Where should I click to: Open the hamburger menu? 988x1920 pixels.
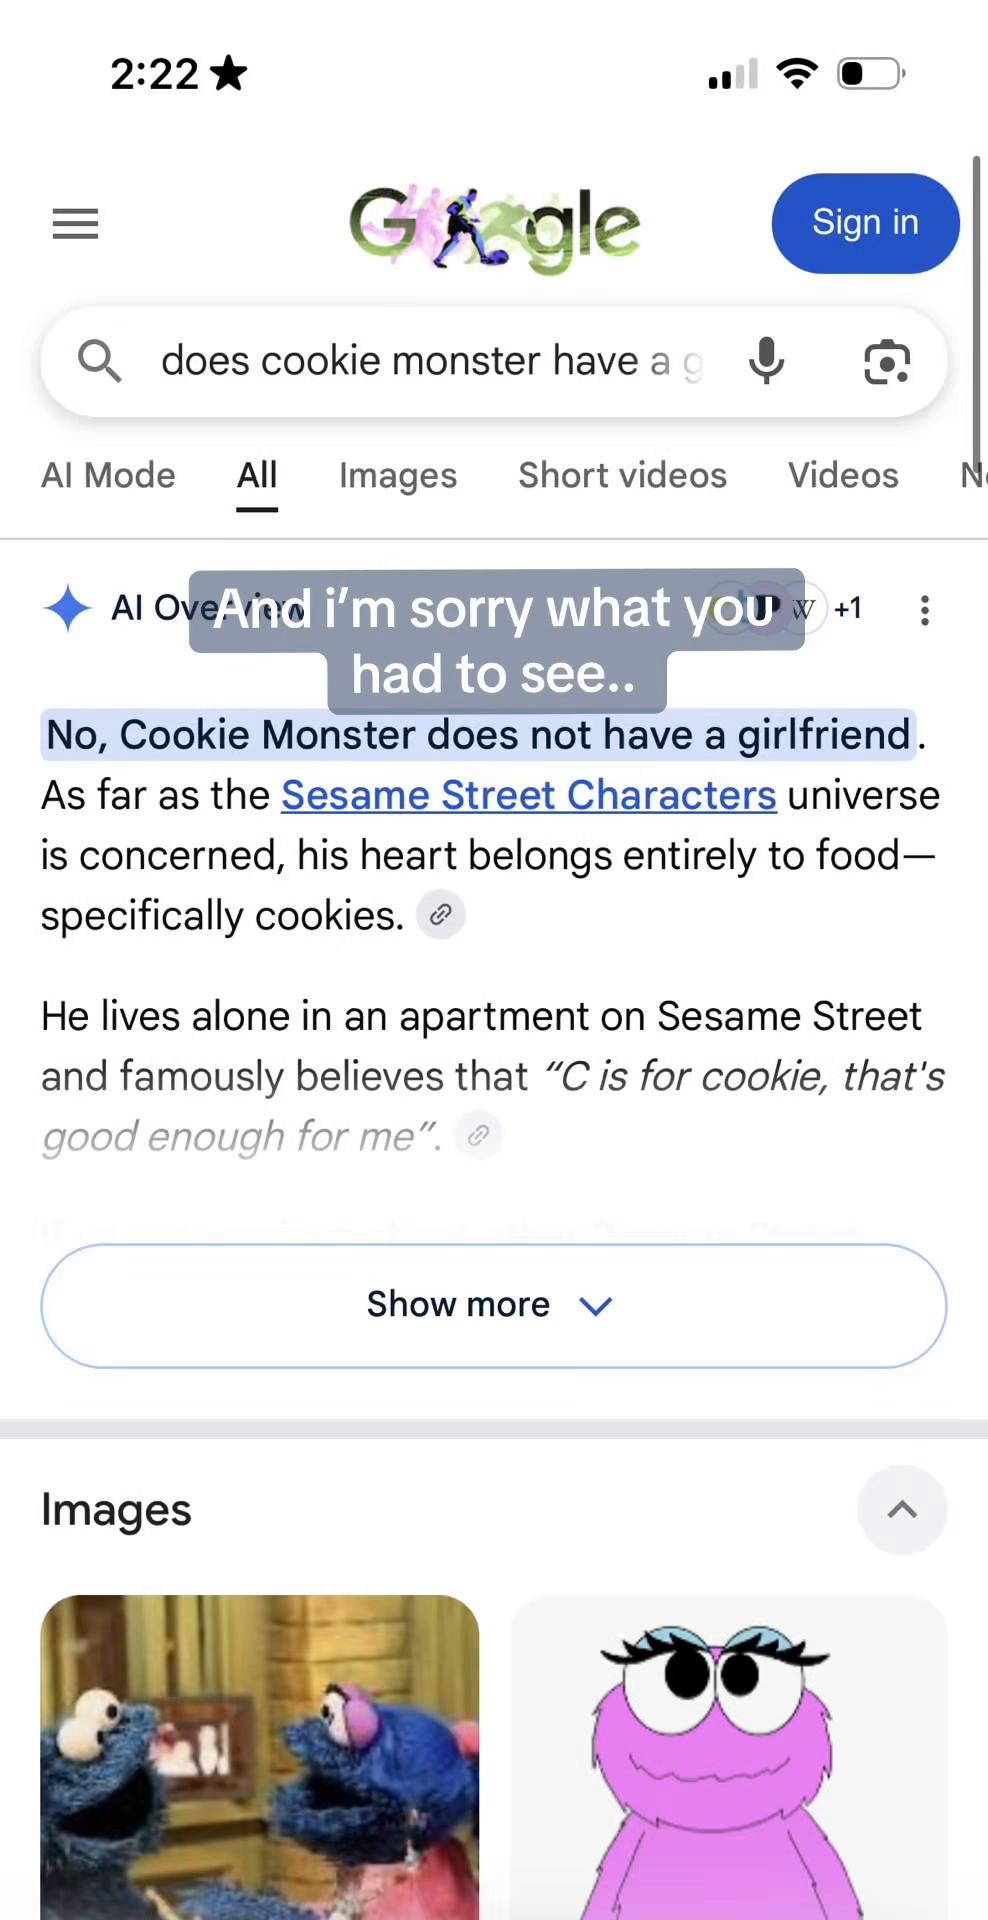[75, 224]
